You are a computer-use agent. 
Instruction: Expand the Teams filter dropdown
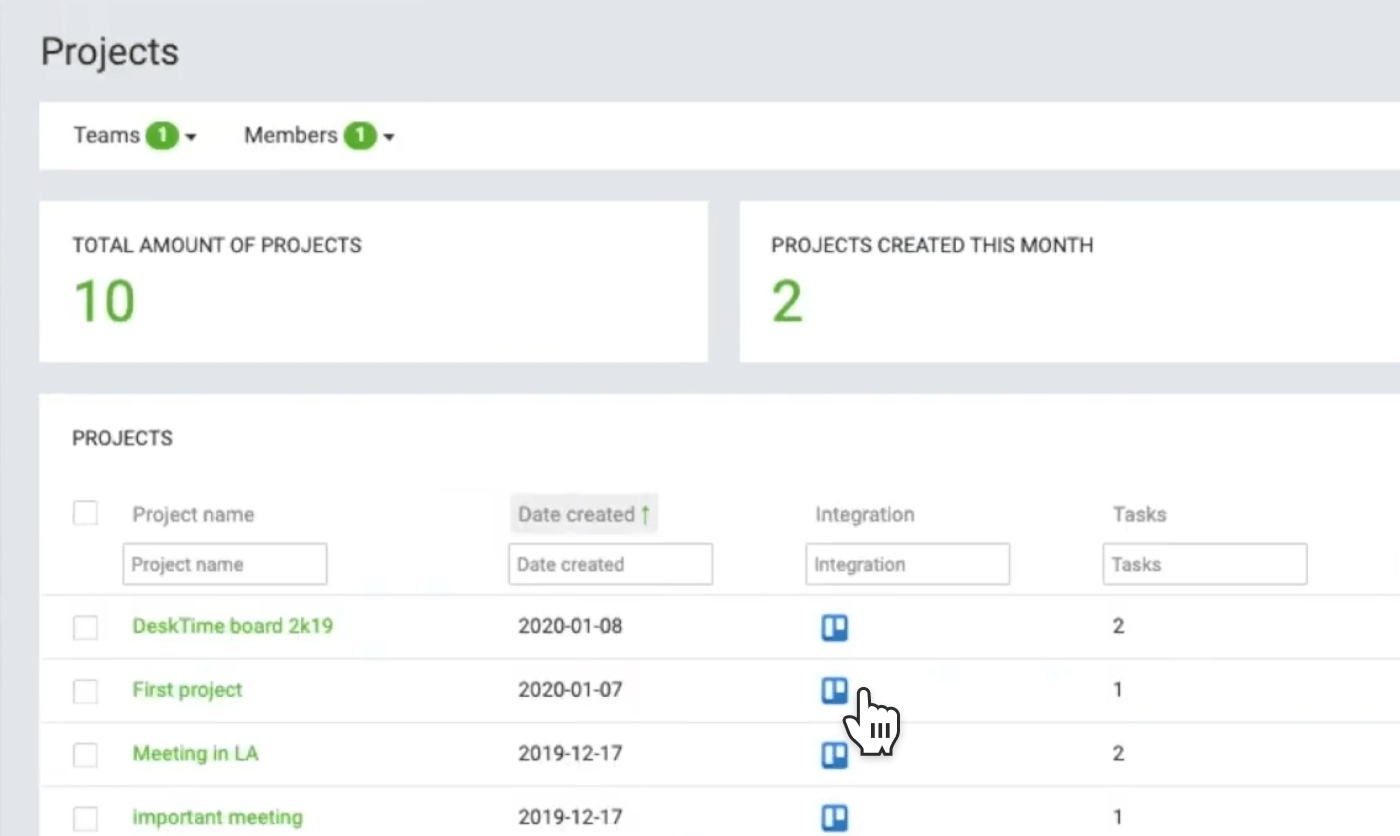coord(192,136)
